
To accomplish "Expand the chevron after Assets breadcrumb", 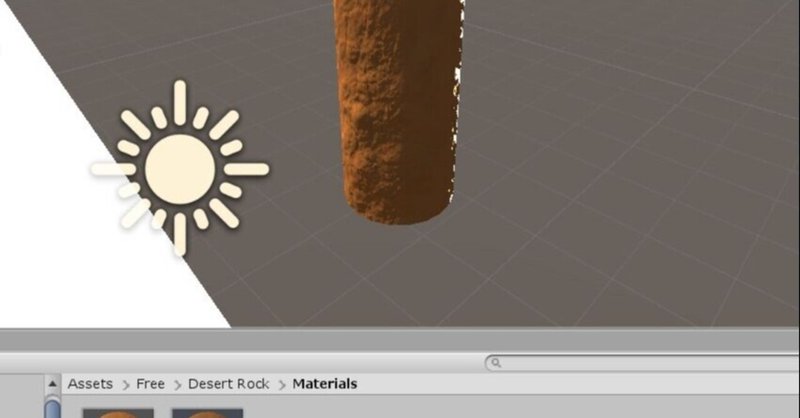I will pos(126,385).
